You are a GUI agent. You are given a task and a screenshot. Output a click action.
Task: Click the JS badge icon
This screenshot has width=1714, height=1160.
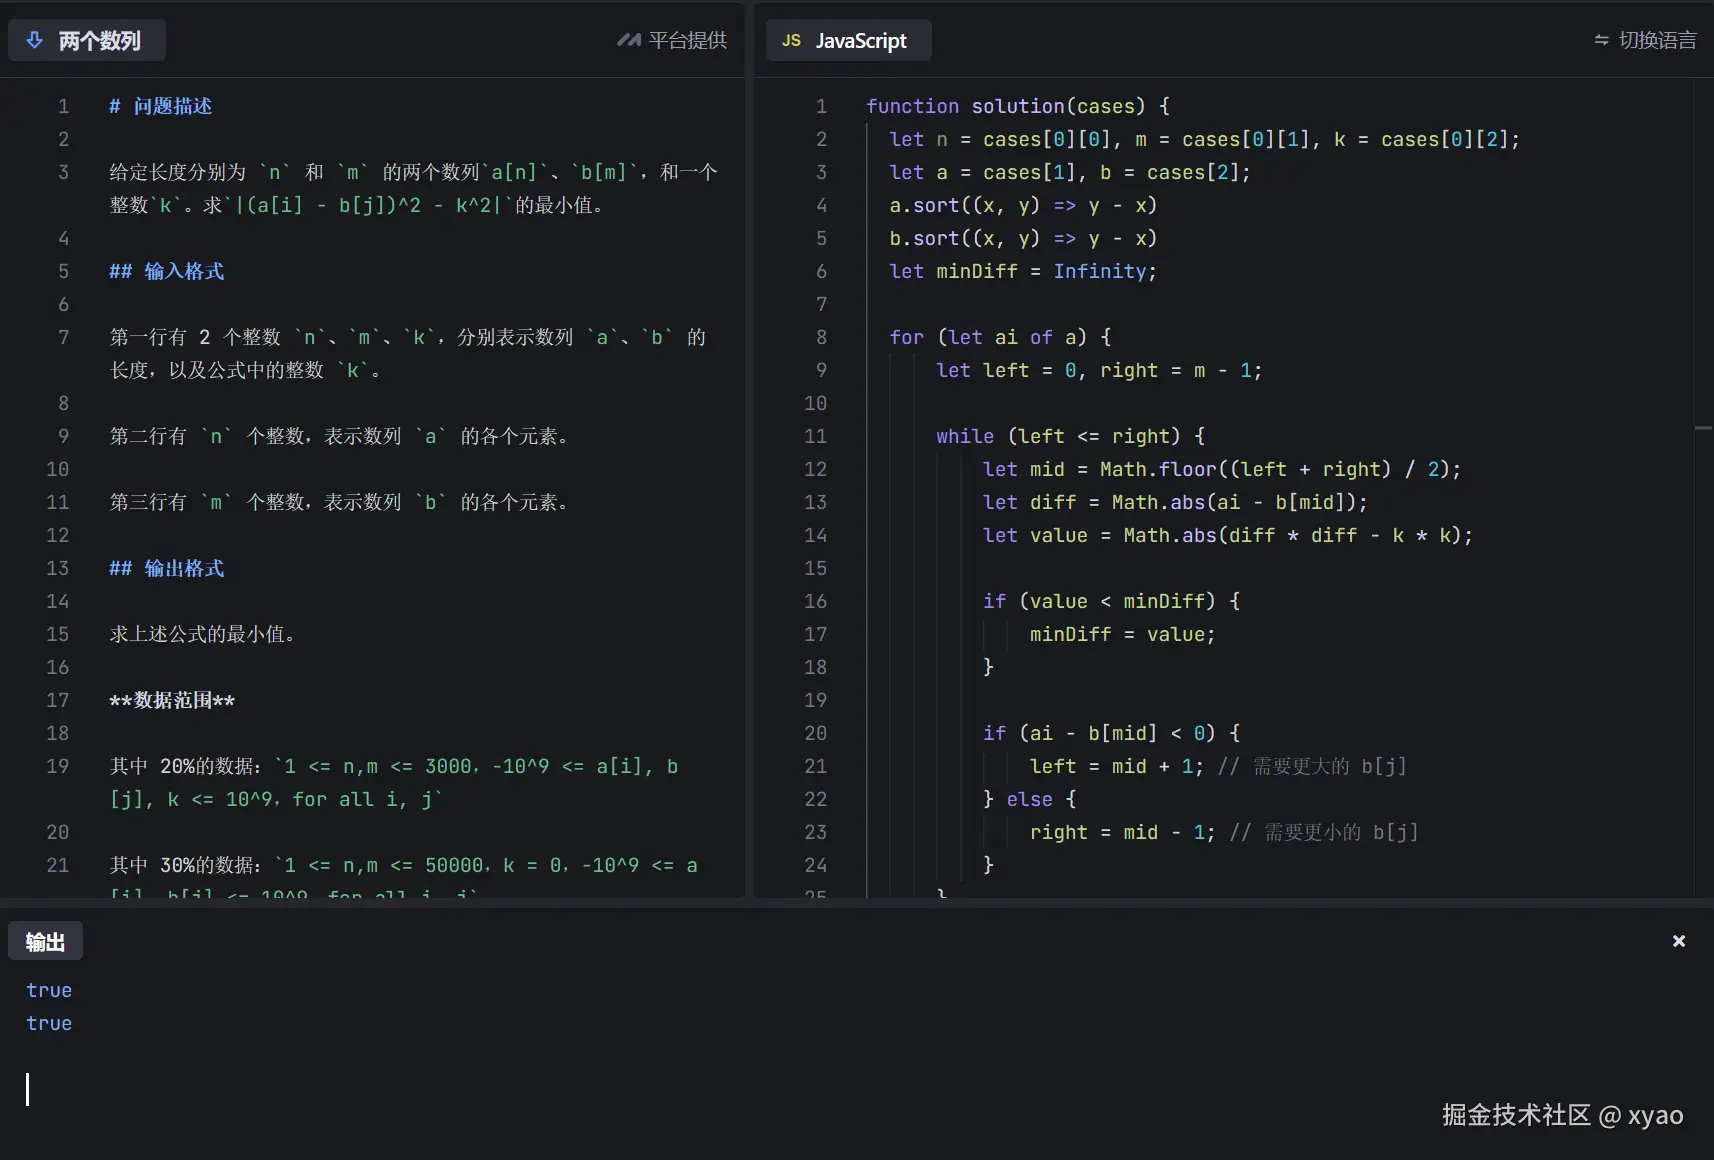click(x=791, y=40)
